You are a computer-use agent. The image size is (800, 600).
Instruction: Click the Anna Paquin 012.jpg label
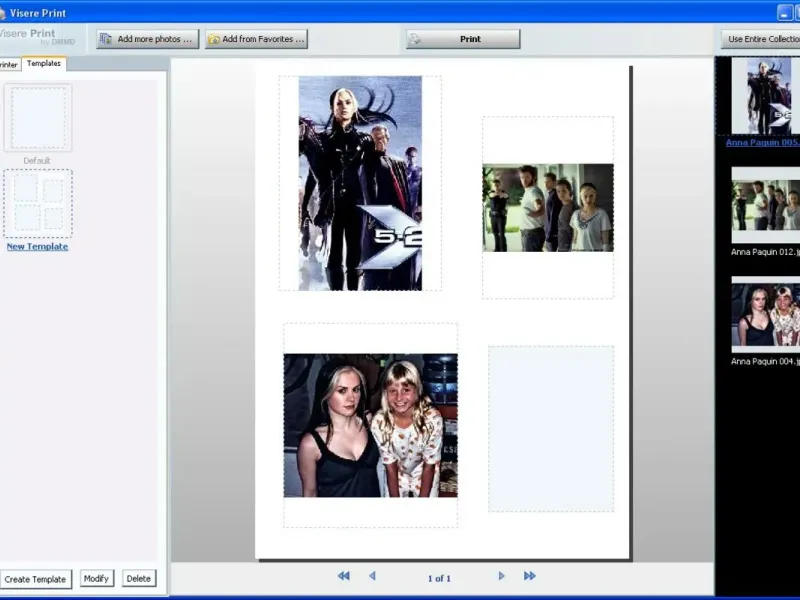click(765, 252)
